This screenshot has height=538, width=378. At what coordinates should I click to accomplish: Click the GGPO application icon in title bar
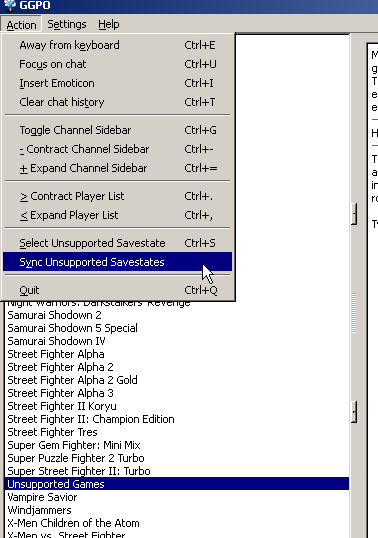pos(10,5)
